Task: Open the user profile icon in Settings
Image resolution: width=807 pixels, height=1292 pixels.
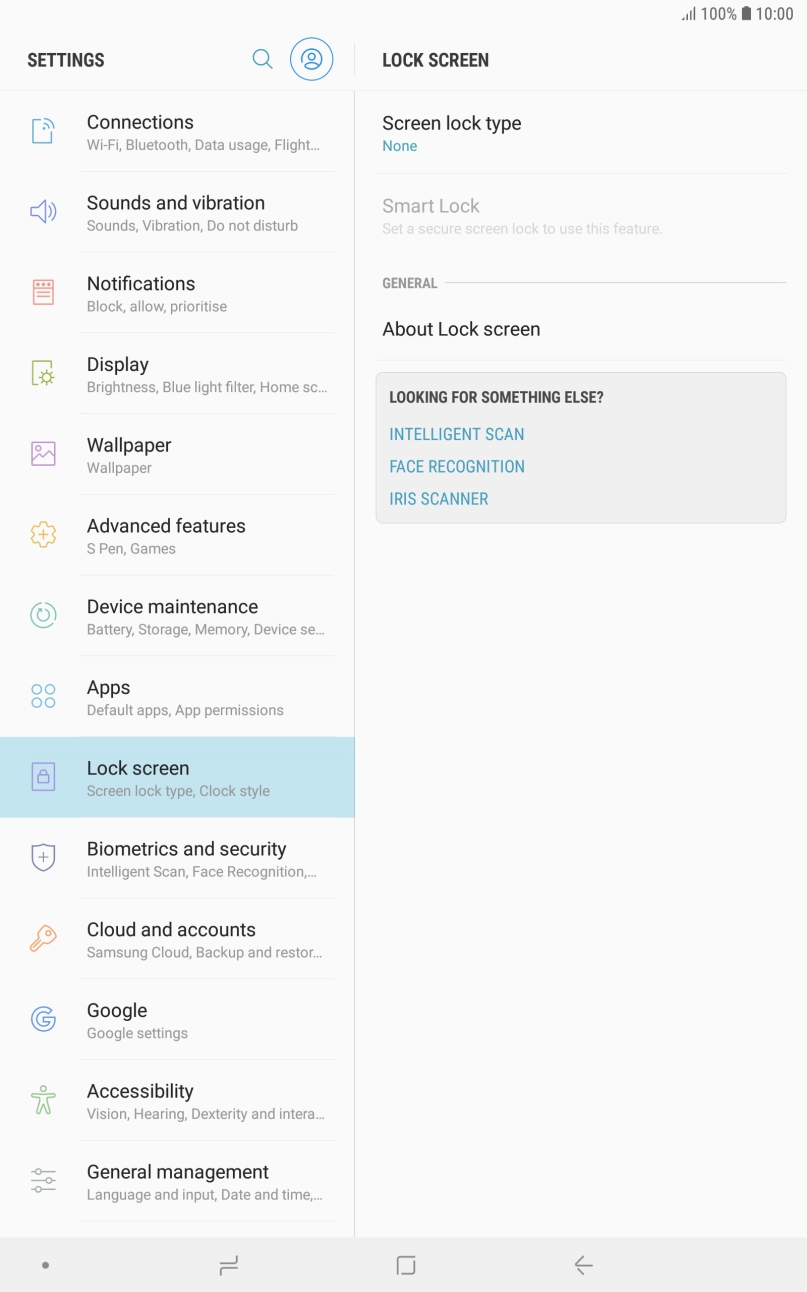Action: point(311,59)
